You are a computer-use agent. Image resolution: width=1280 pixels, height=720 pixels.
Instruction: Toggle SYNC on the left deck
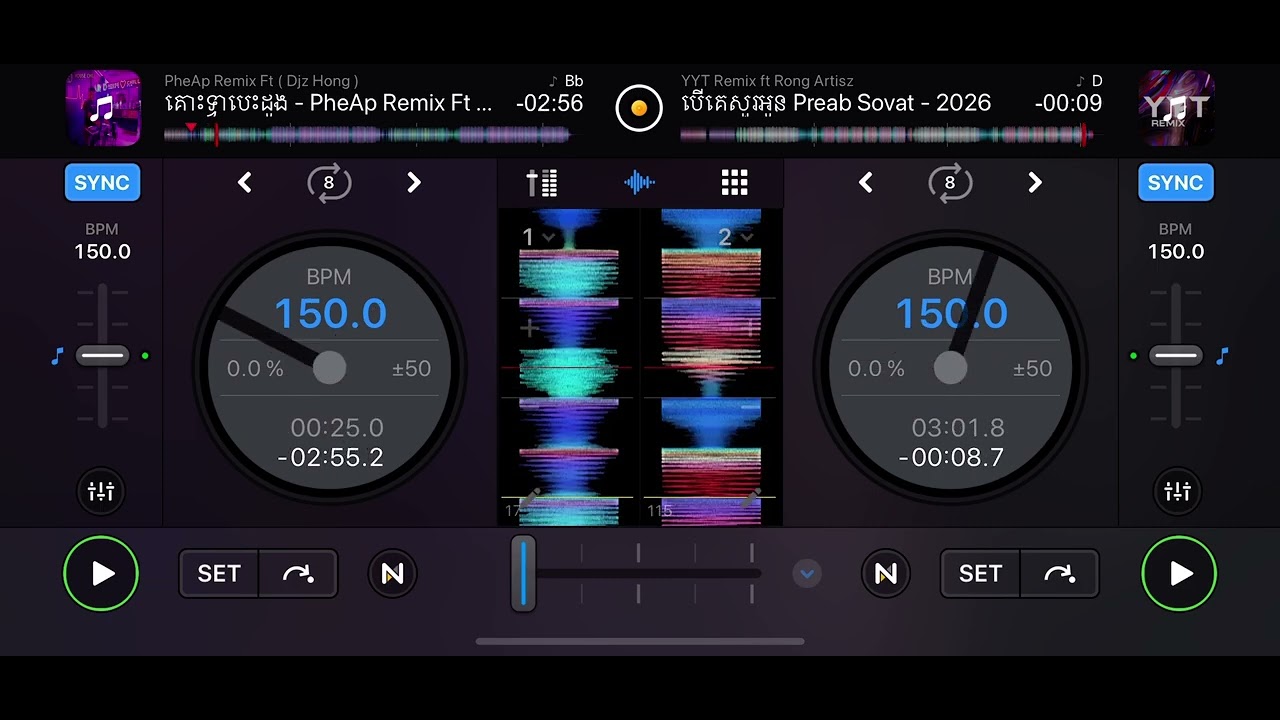102,183
